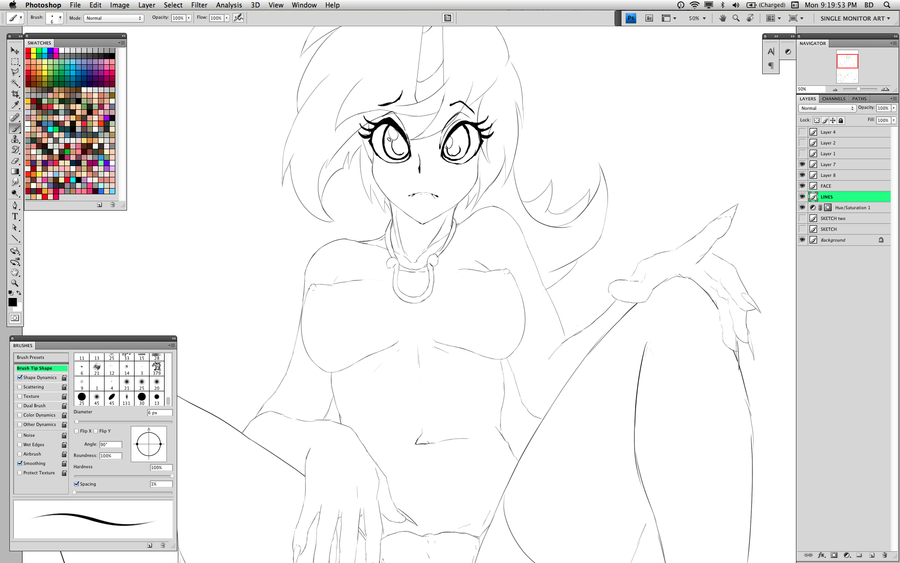Enable airbrush in the options bar

238,18
